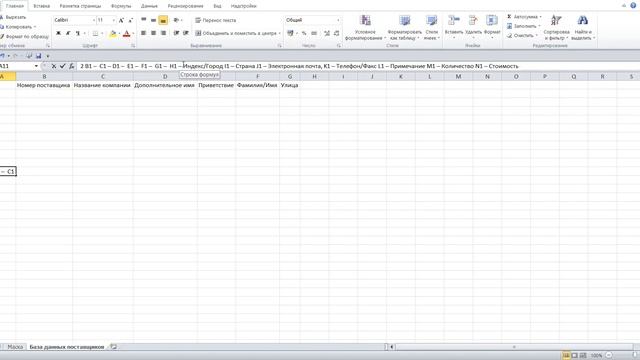This screenshot has height=360, width=640.
Task: Open the Данные ribbon tab
Action: [x=149, y=6]
